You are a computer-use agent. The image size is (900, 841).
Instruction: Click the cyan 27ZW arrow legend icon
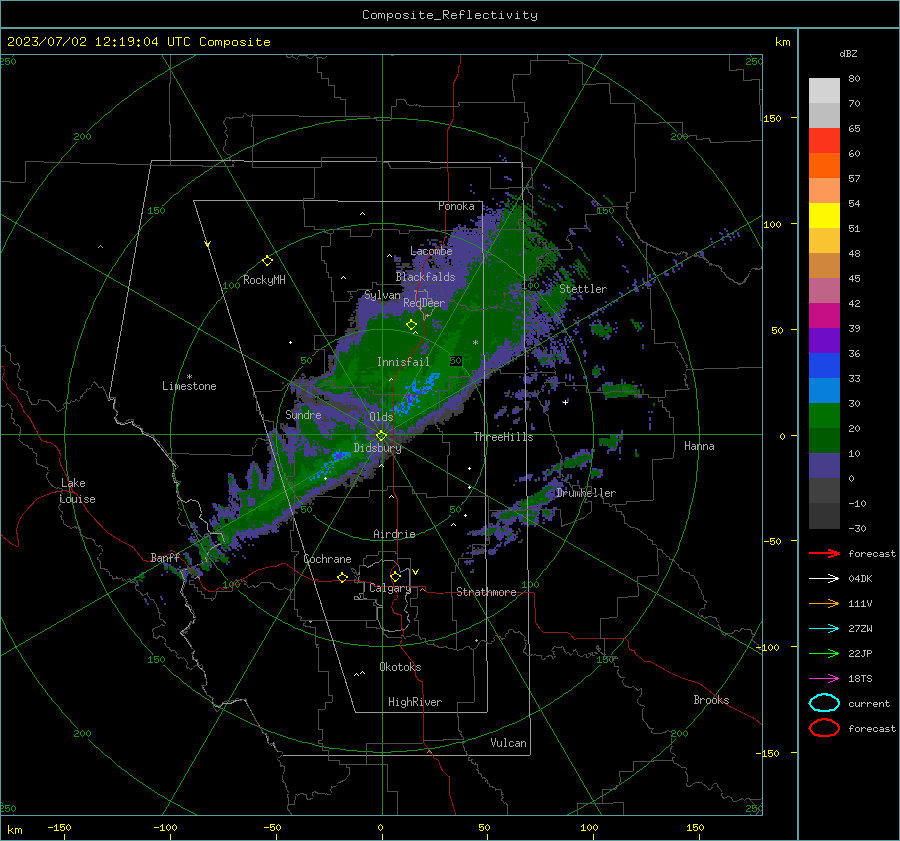coord(824,629)
